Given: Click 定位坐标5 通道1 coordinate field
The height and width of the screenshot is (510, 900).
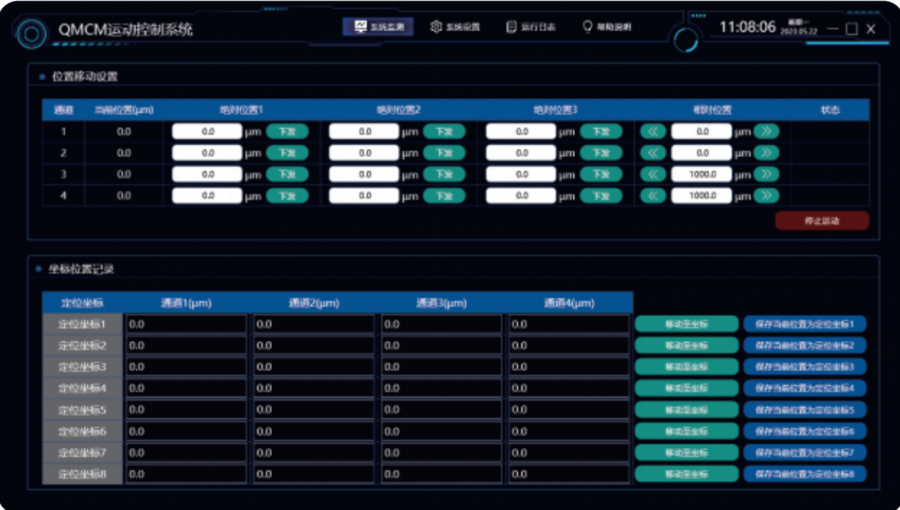Looking at the screenshot, I should click(186, 409).
